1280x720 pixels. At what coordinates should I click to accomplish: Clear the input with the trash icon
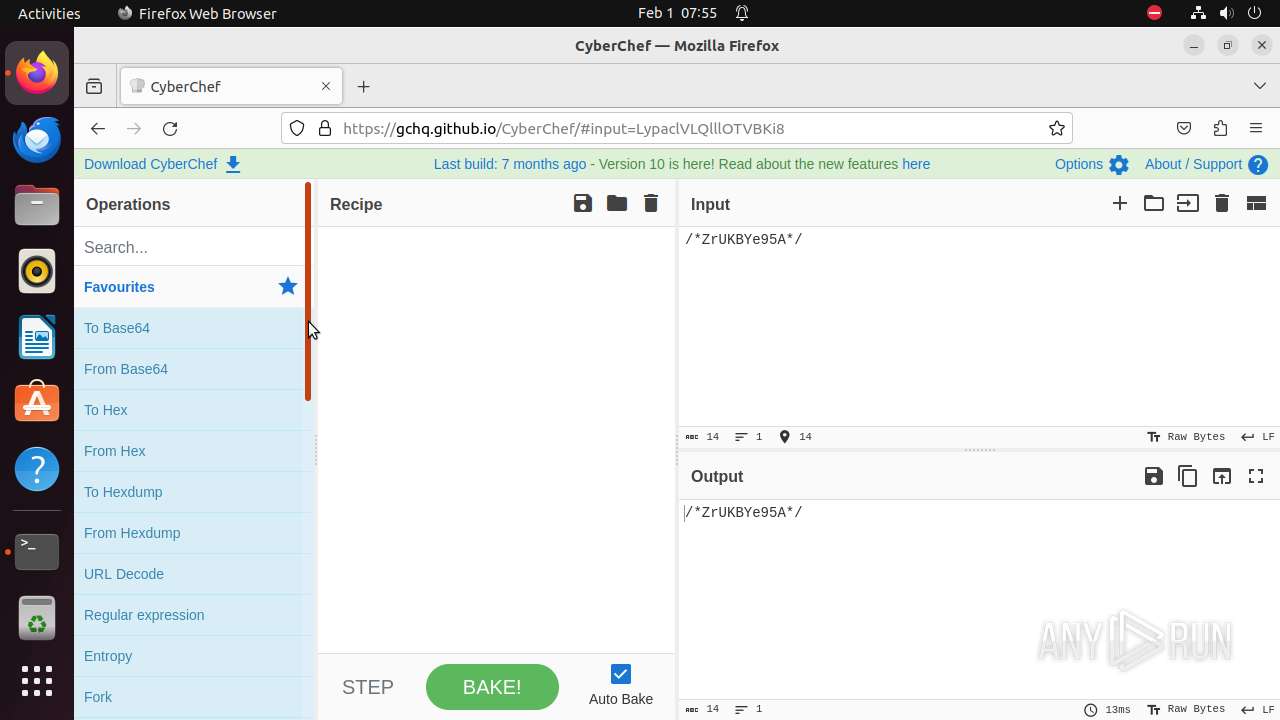(1222, 204)
